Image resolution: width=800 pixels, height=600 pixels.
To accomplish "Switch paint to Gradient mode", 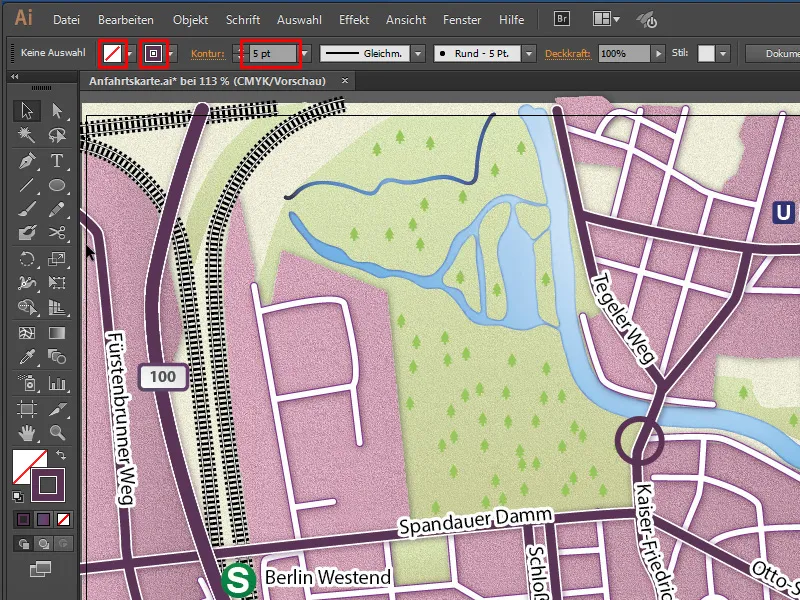I will tap(44, 519).
